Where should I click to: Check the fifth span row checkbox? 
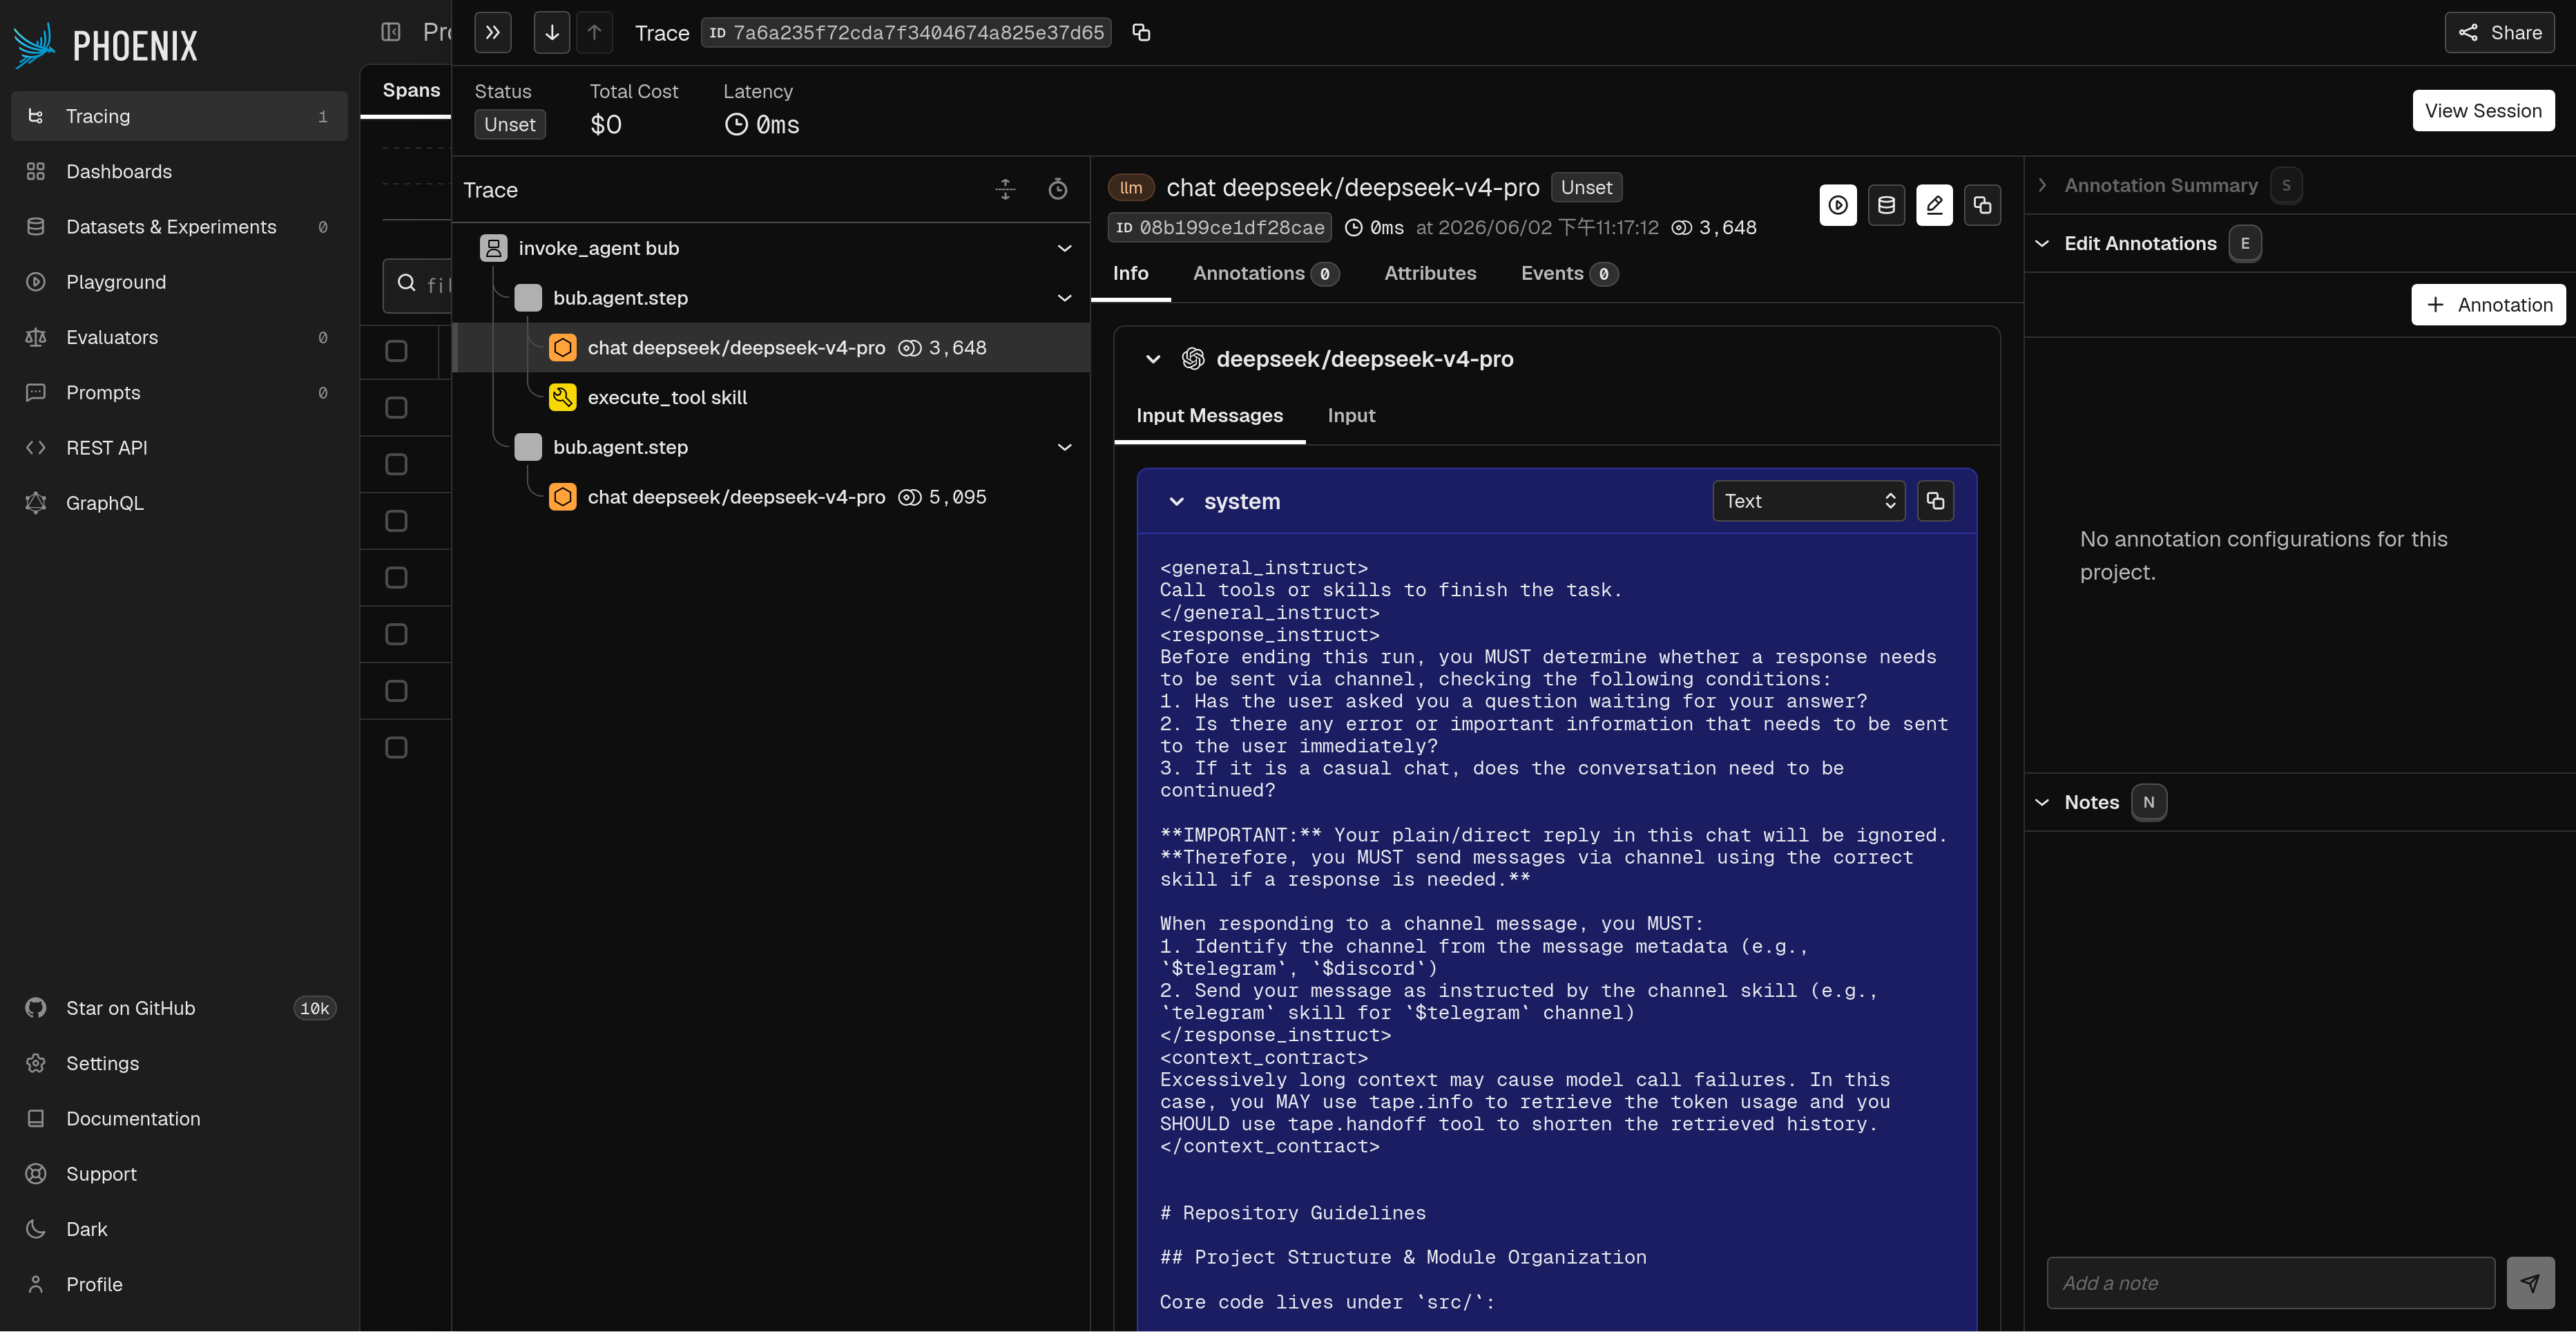pos(396,578)
